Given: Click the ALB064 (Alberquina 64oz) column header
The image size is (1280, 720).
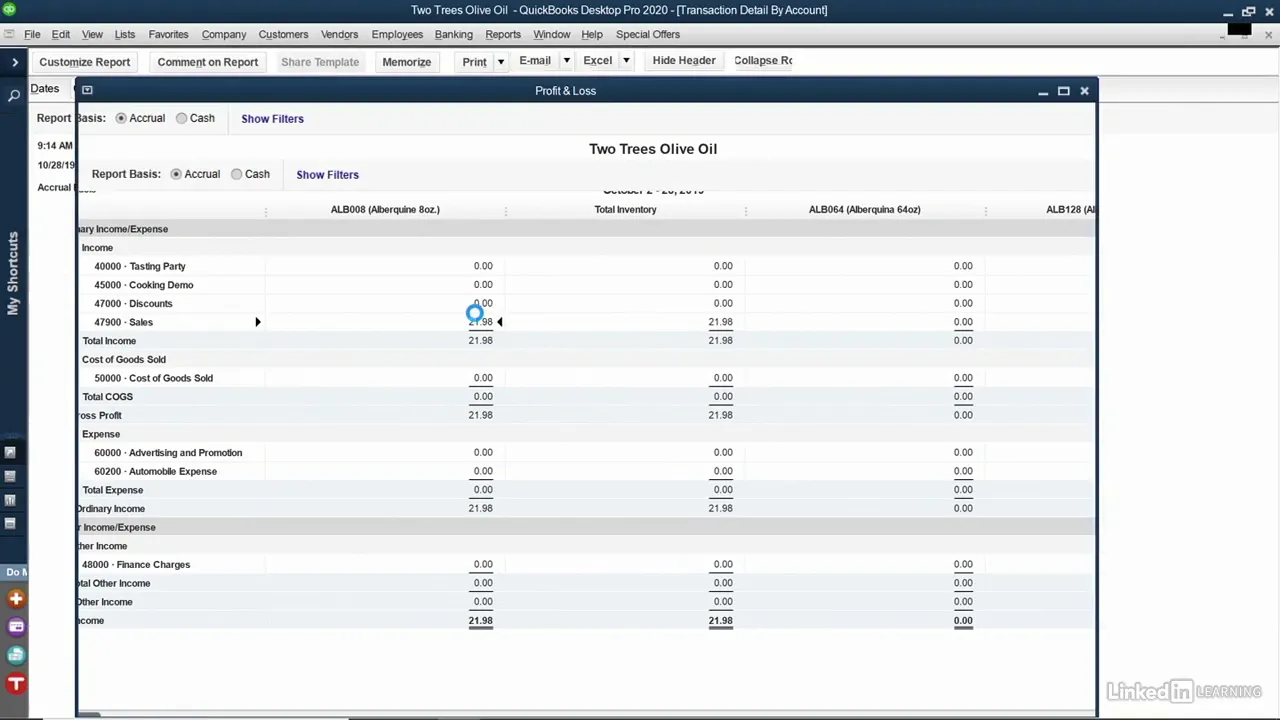Looking at the screenshot, I should point(864,210).
